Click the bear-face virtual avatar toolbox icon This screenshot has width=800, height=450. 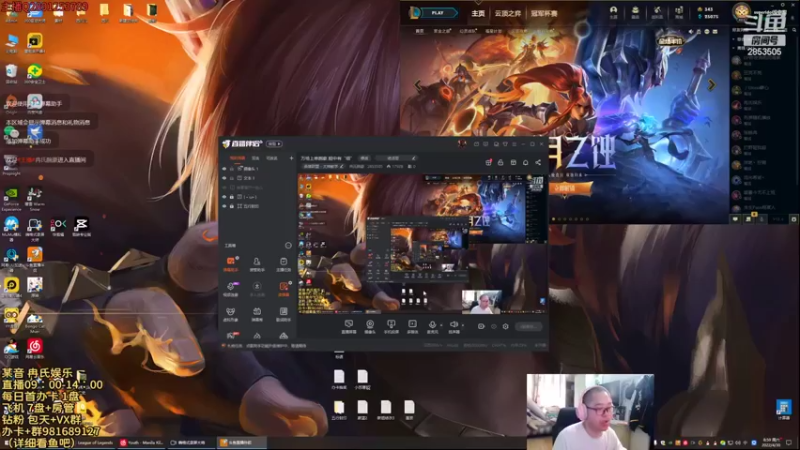tap(231, 314)
